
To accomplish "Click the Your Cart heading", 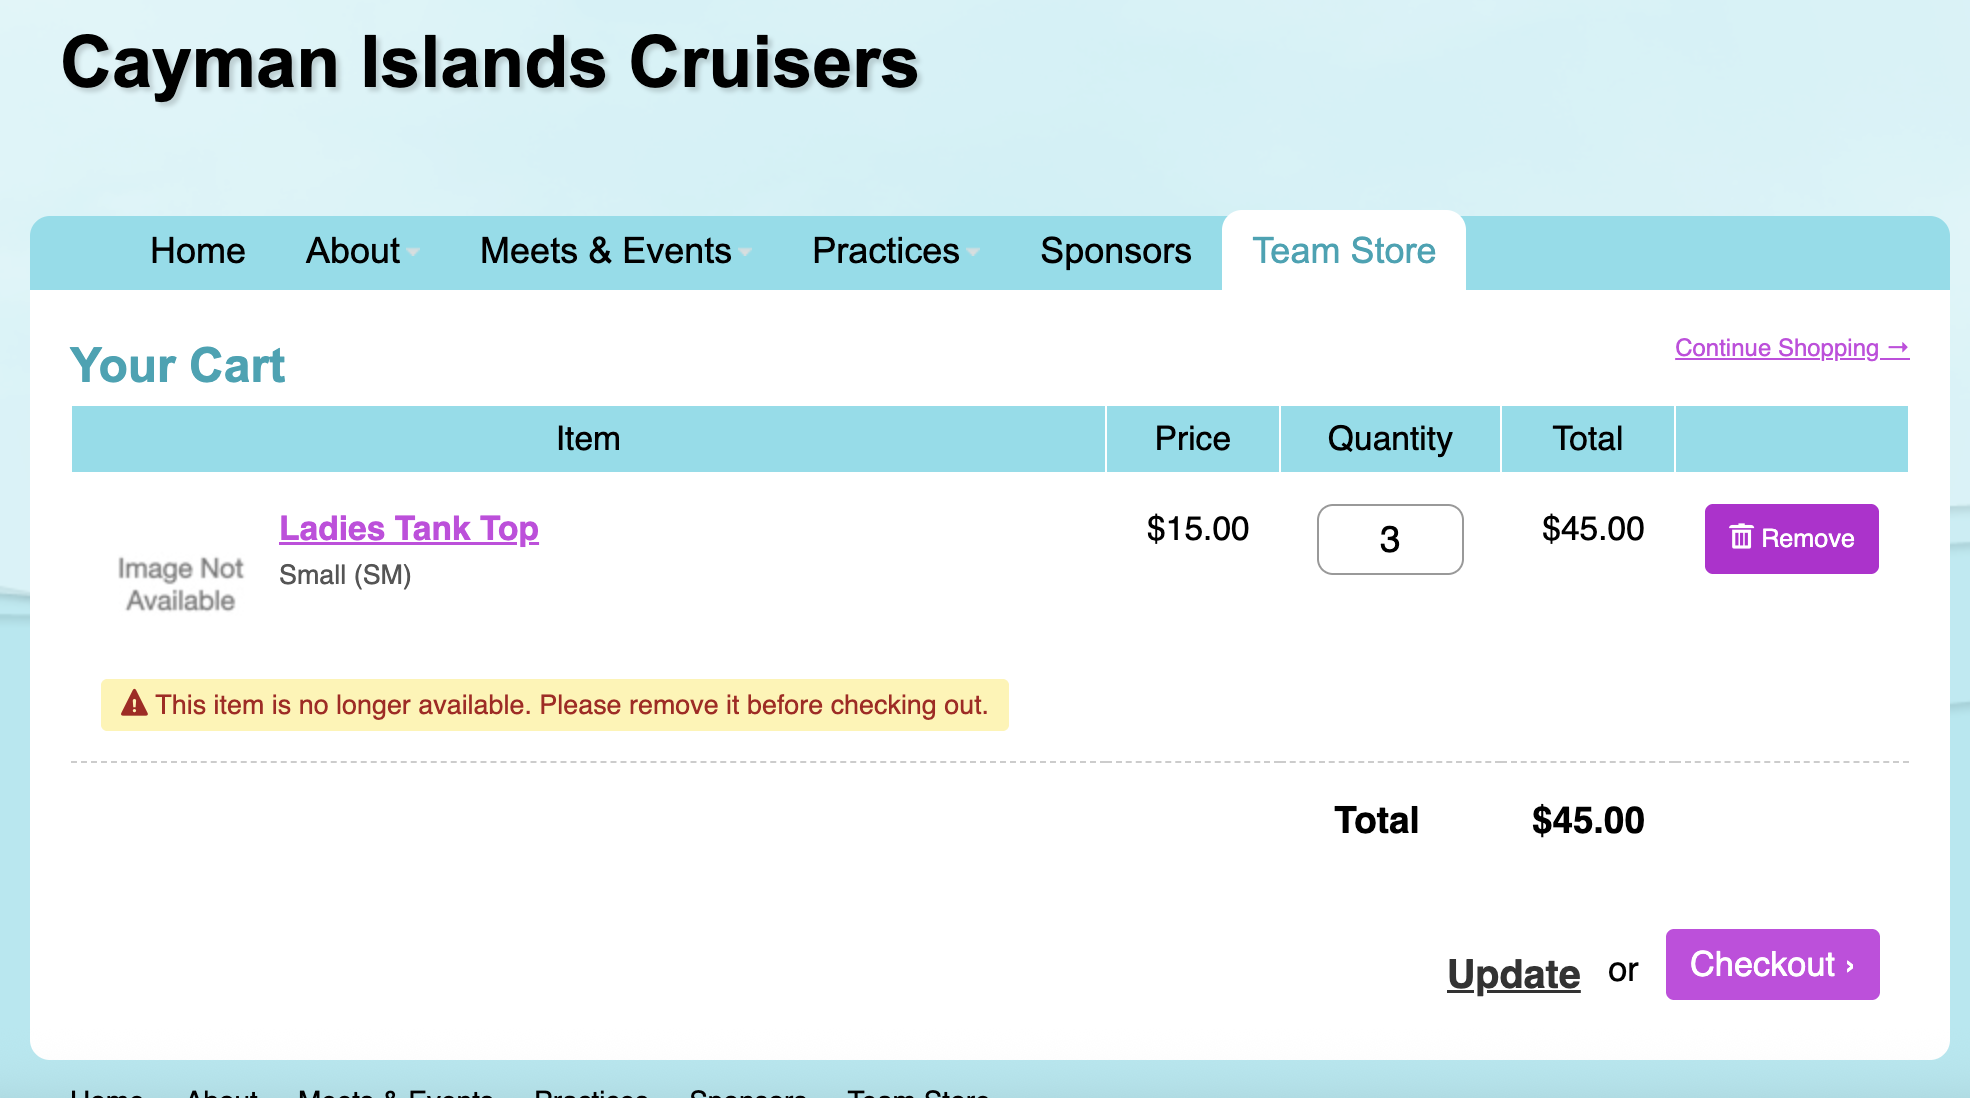I will tap(177, 365).
